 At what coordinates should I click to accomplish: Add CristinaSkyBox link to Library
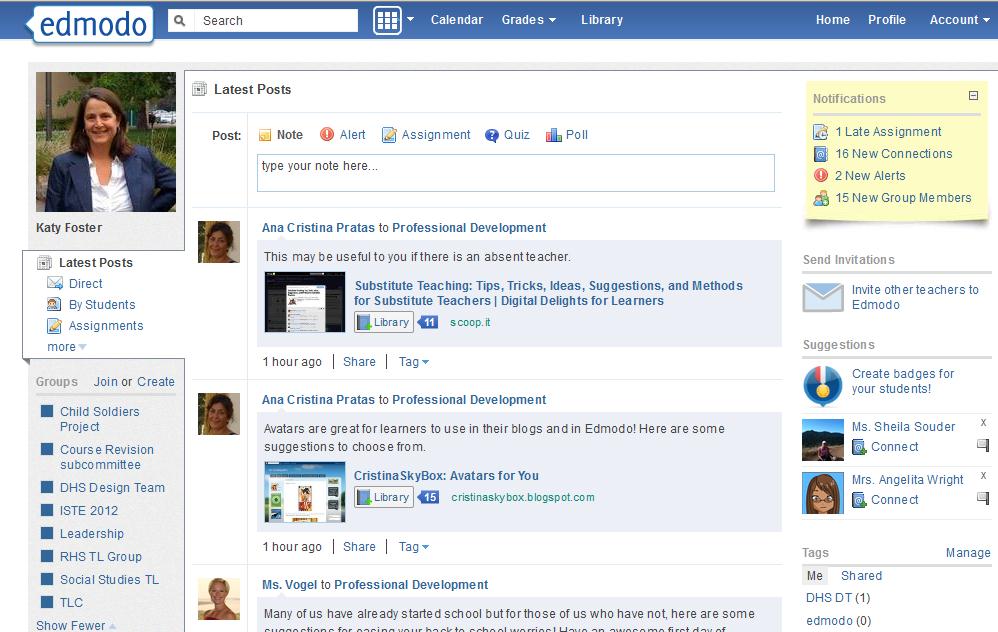[x=384, y=497]
